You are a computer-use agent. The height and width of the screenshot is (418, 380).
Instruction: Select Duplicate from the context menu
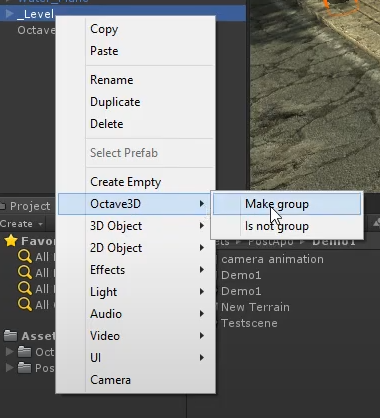136,102
